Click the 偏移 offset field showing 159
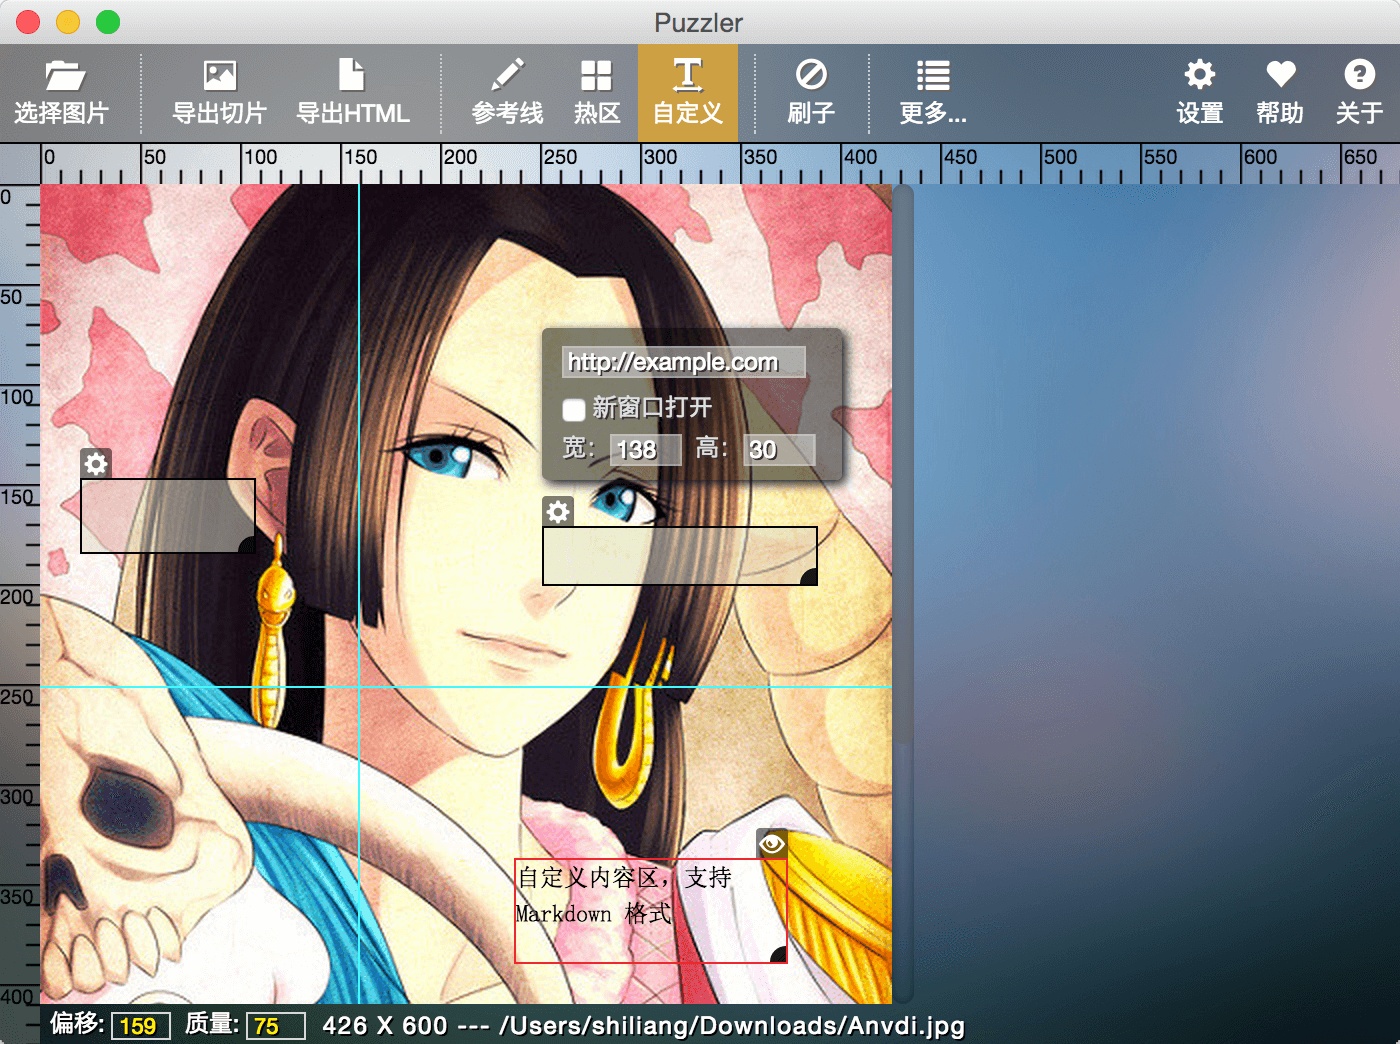This screenshot has width=1400, height=1044. click(x=140, y=1026)
